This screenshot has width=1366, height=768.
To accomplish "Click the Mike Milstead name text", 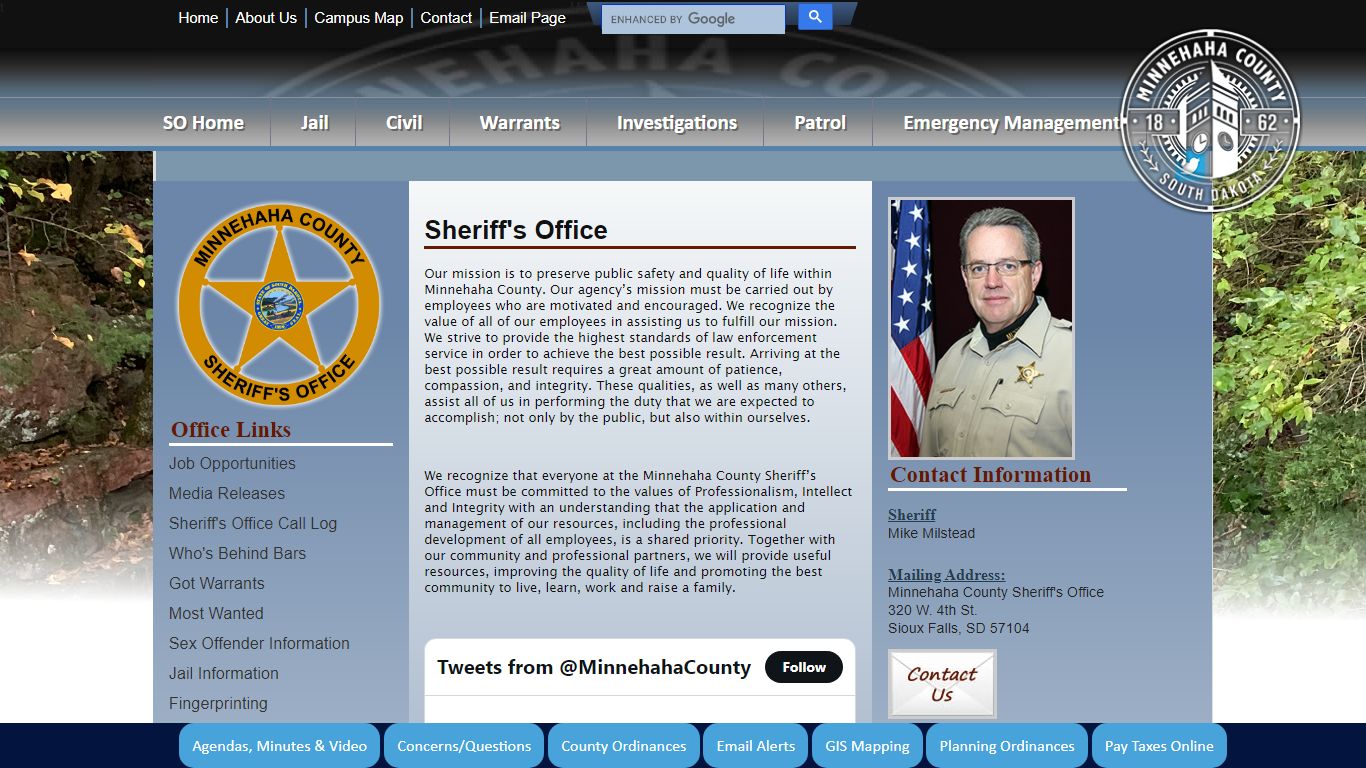I will [931, 534].
